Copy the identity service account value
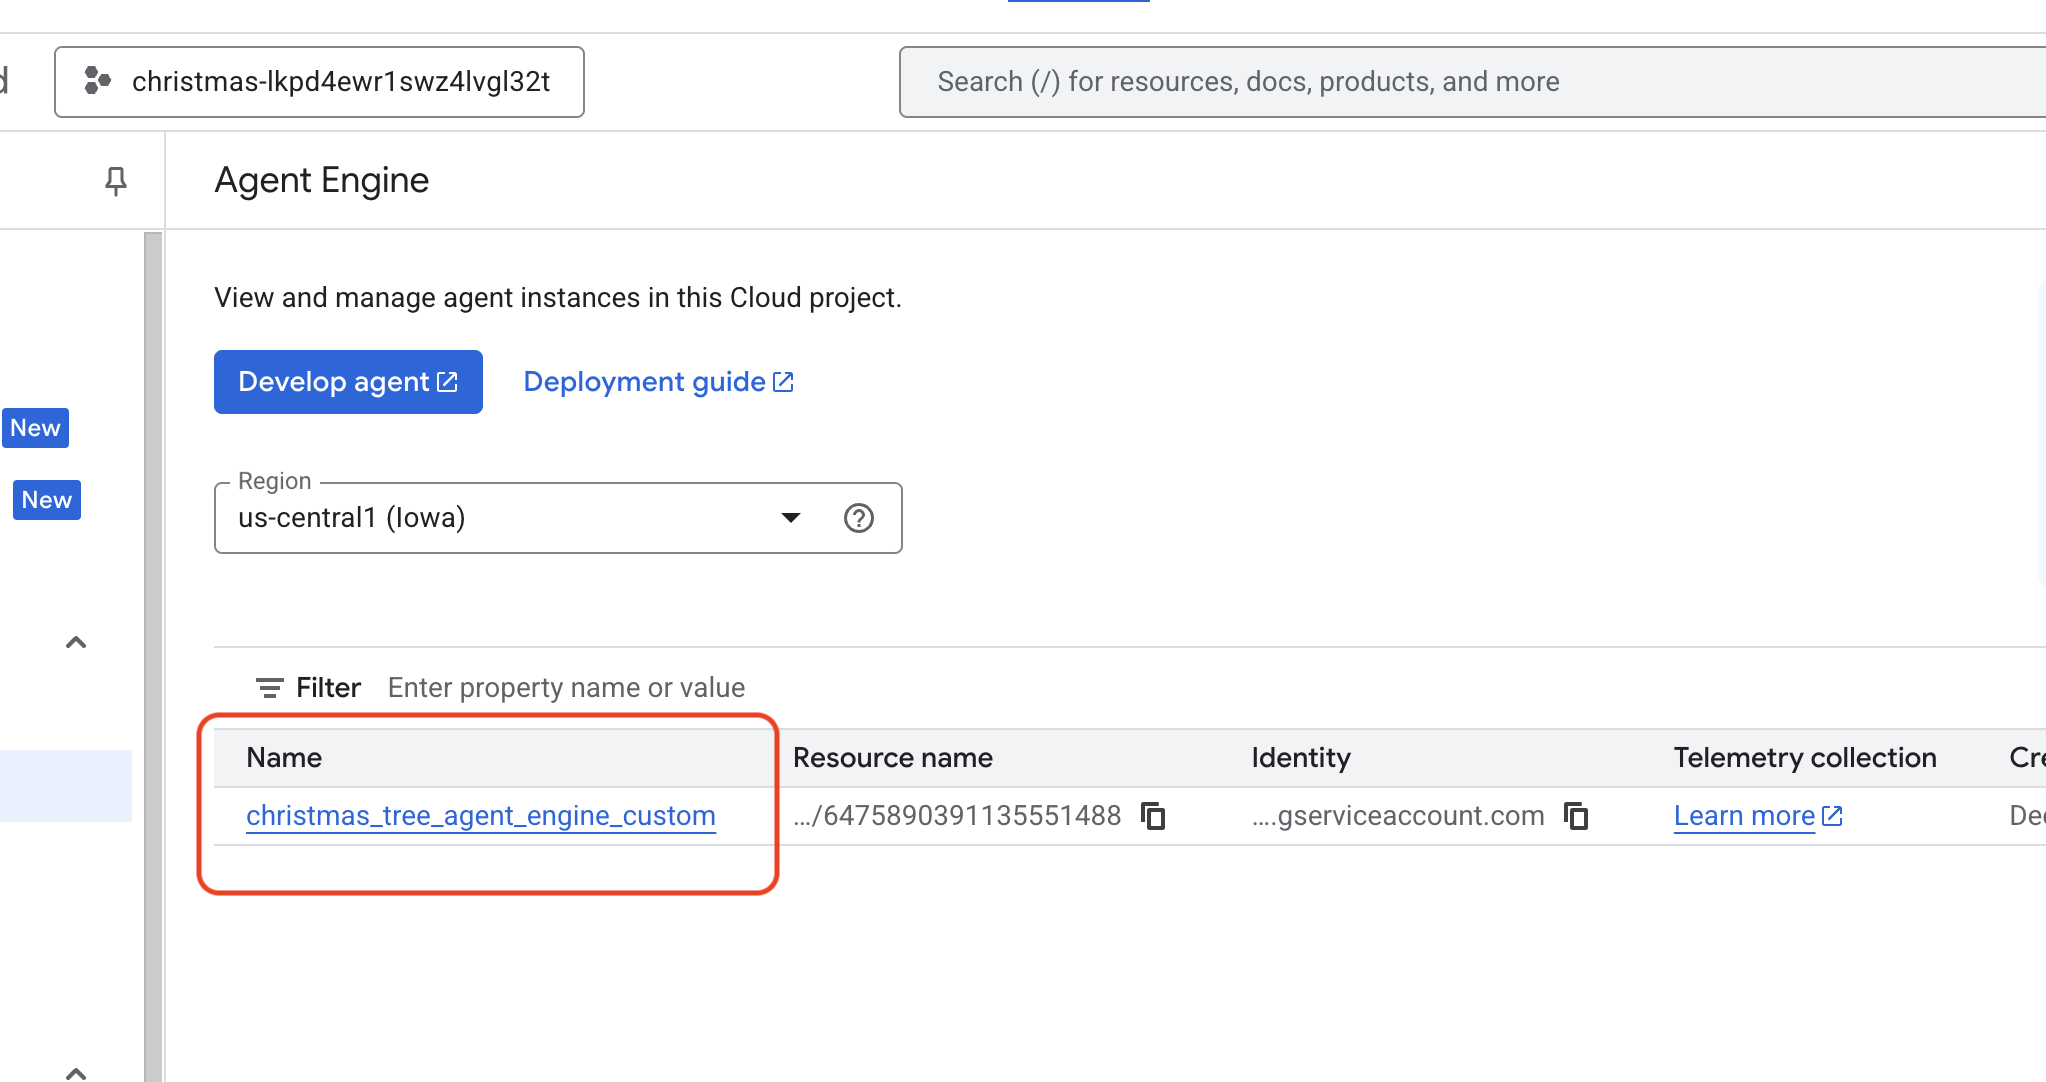 (1576, 816)
